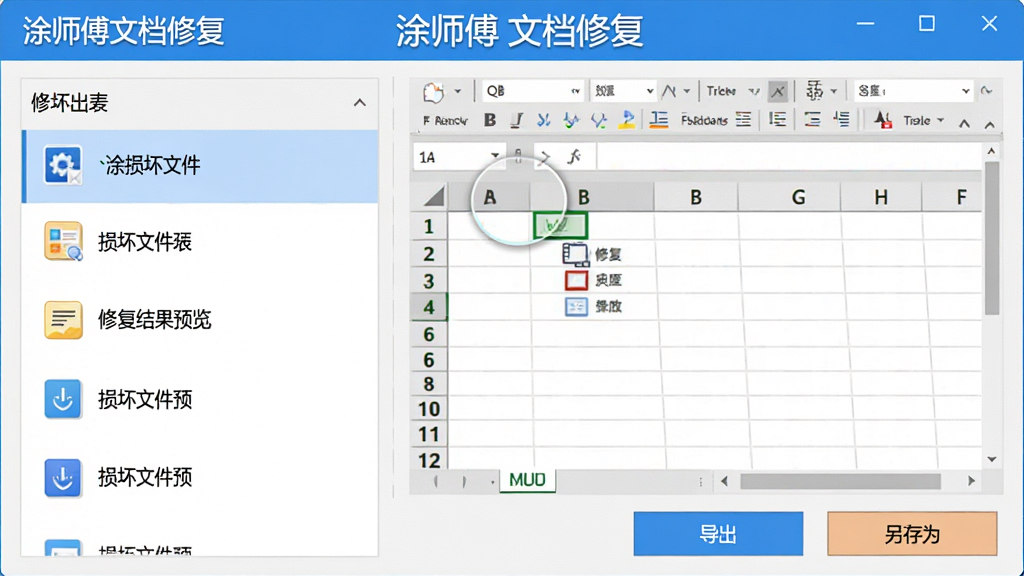The width and height of the screenshot is (1024, 576).
Task: Select row header 4
Action: pos(429,307)
